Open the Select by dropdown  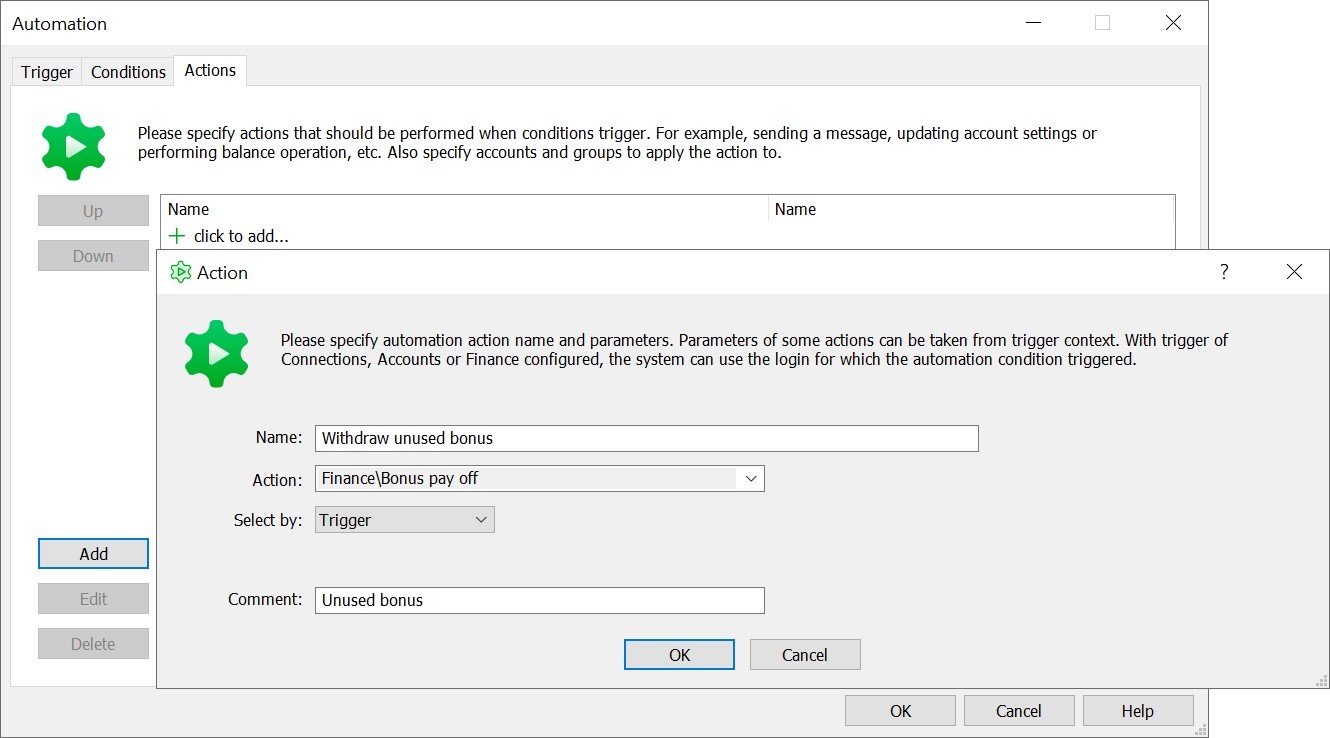[x=481, y=520]
